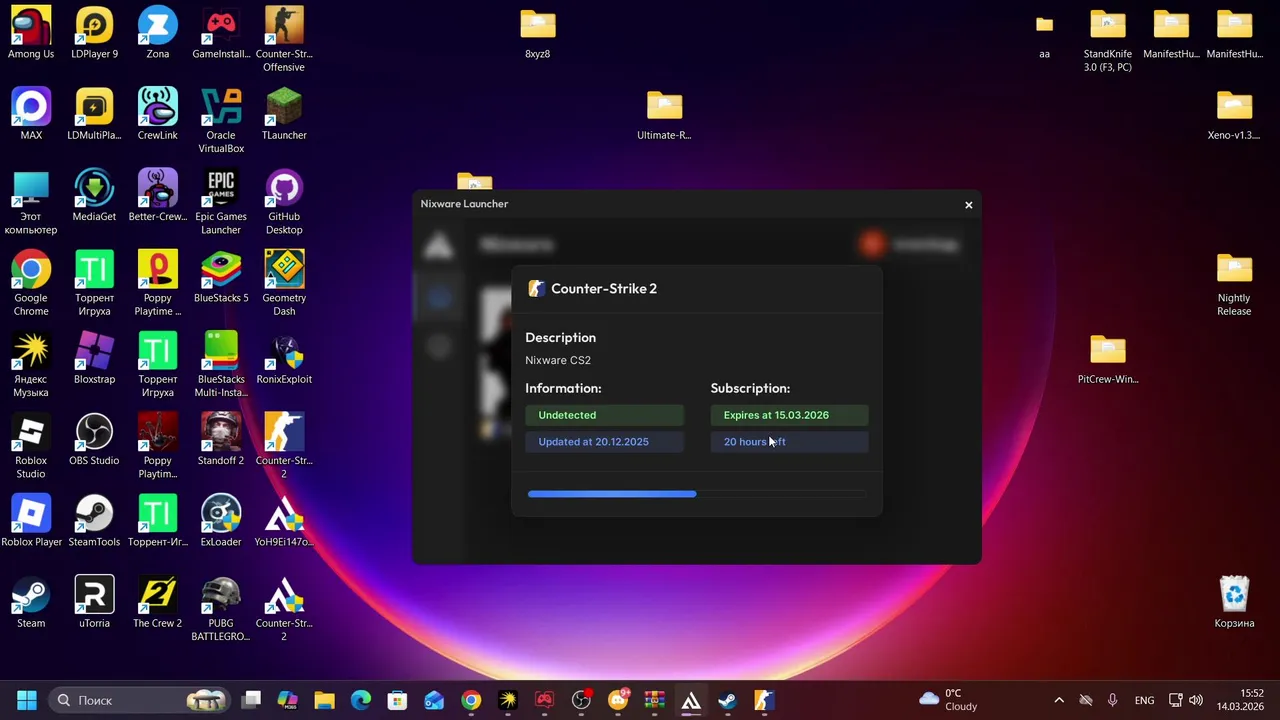
Task: Select the Better-Crew desktop icon
Action: (158, 195)
